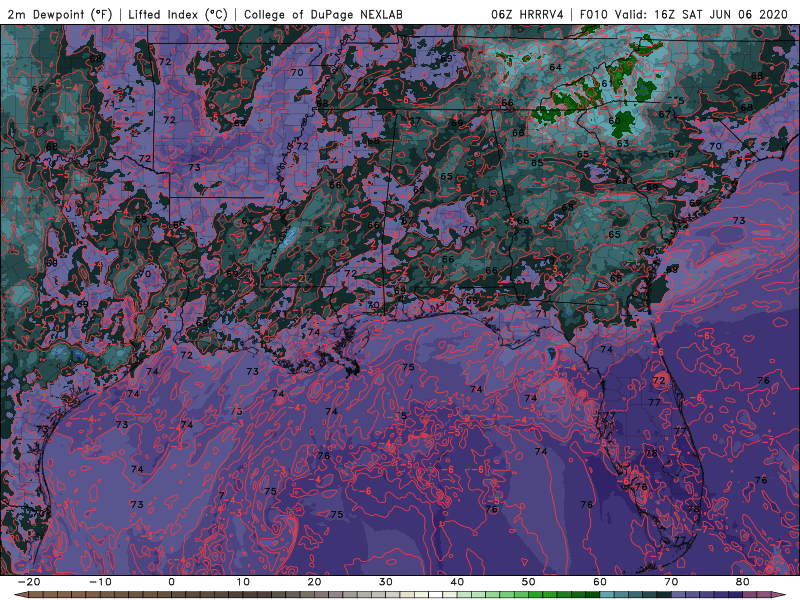Viewport: 800px width, 600px height.
Task: Click the 40 tick label on color bar
Action: coord(457,582)
